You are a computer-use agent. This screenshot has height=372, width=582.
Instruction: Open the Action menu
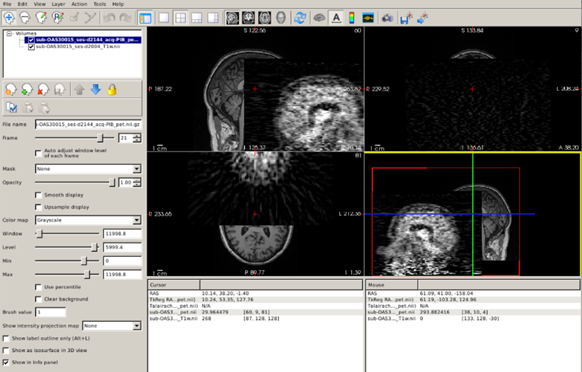coord(79,4)
